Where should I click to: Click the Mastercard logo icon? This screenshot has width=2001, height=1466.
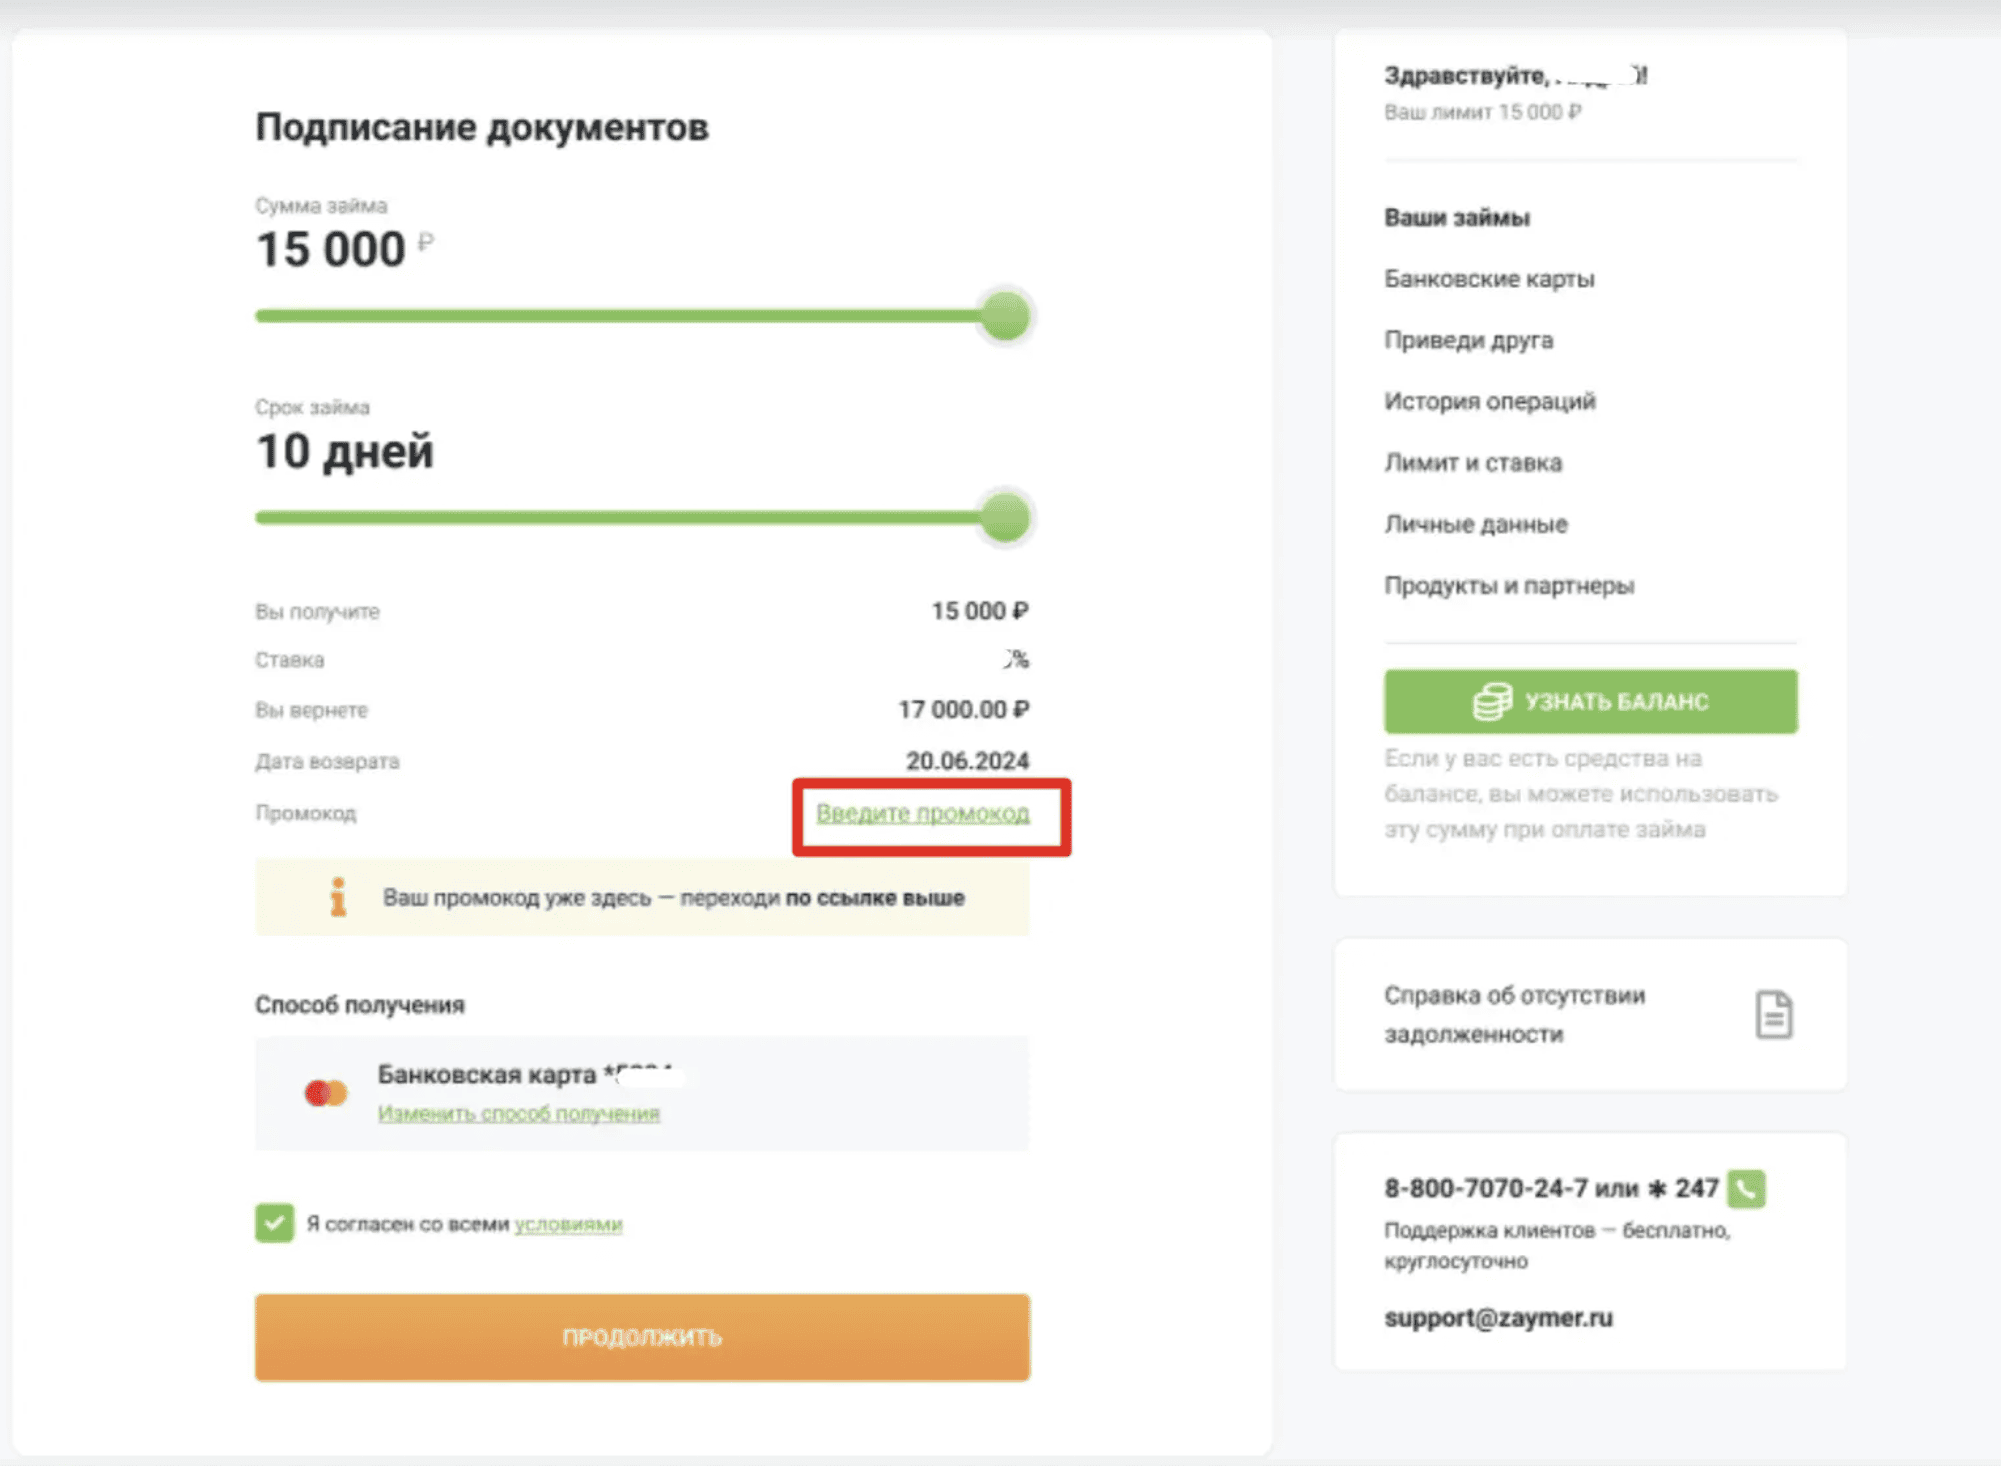(326, 1093)
